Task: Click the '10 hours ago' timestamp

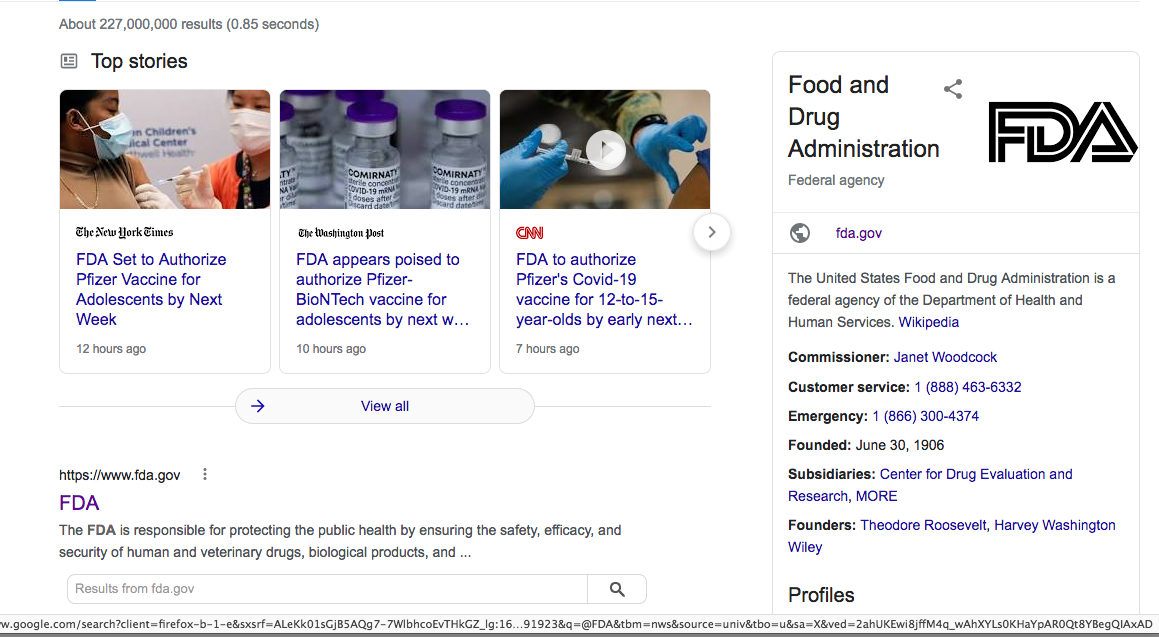Action: [x=331, y=349]
